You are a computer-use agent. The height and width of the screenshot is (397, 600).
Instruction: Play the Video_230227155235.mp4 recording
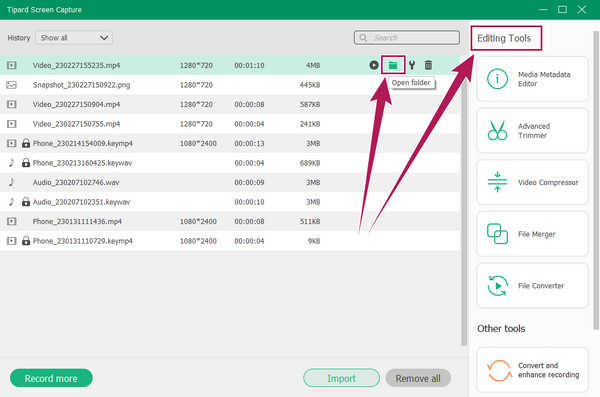(374, 65)
